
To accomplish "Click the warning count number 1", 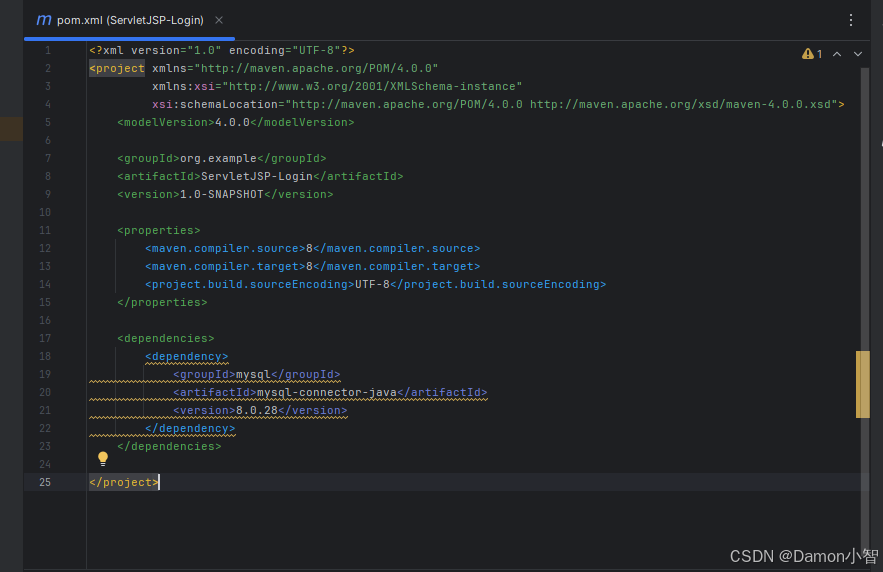I will coord(819,54).
